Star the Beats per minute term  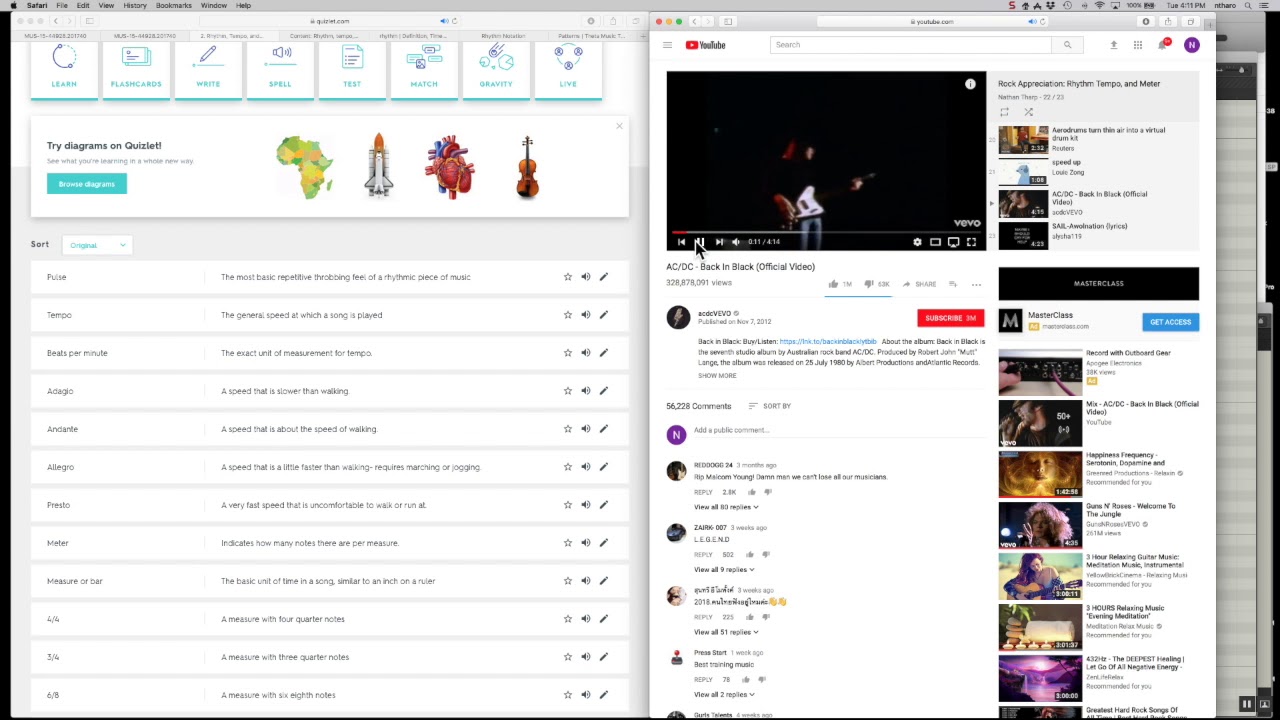(567, 353)
